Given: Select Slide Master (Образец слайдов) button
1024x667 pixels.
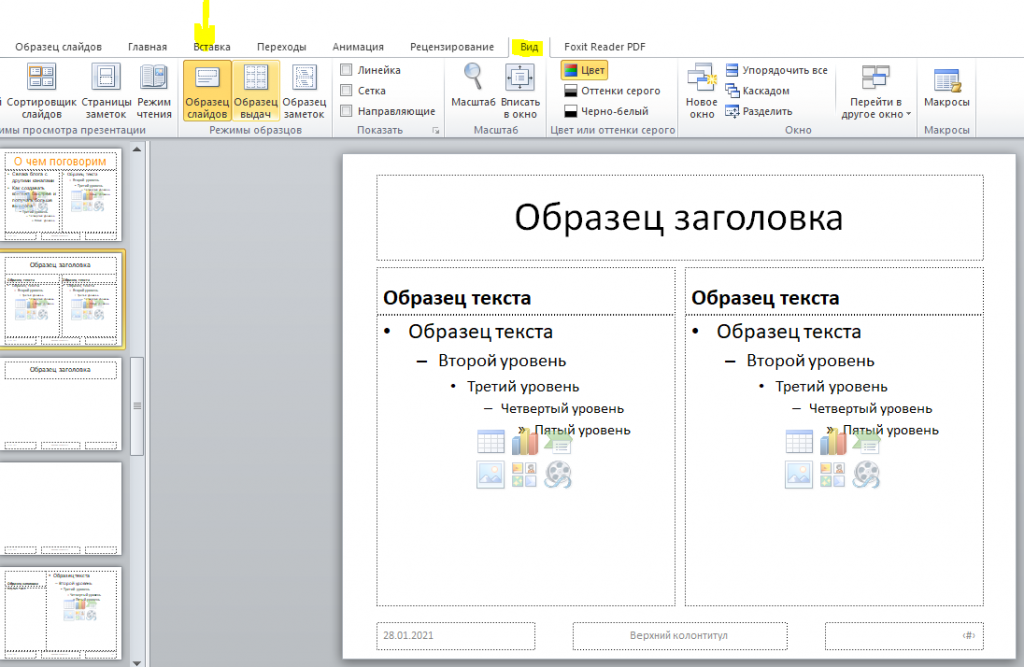Looking at the screenshot, I should (207, 91).
